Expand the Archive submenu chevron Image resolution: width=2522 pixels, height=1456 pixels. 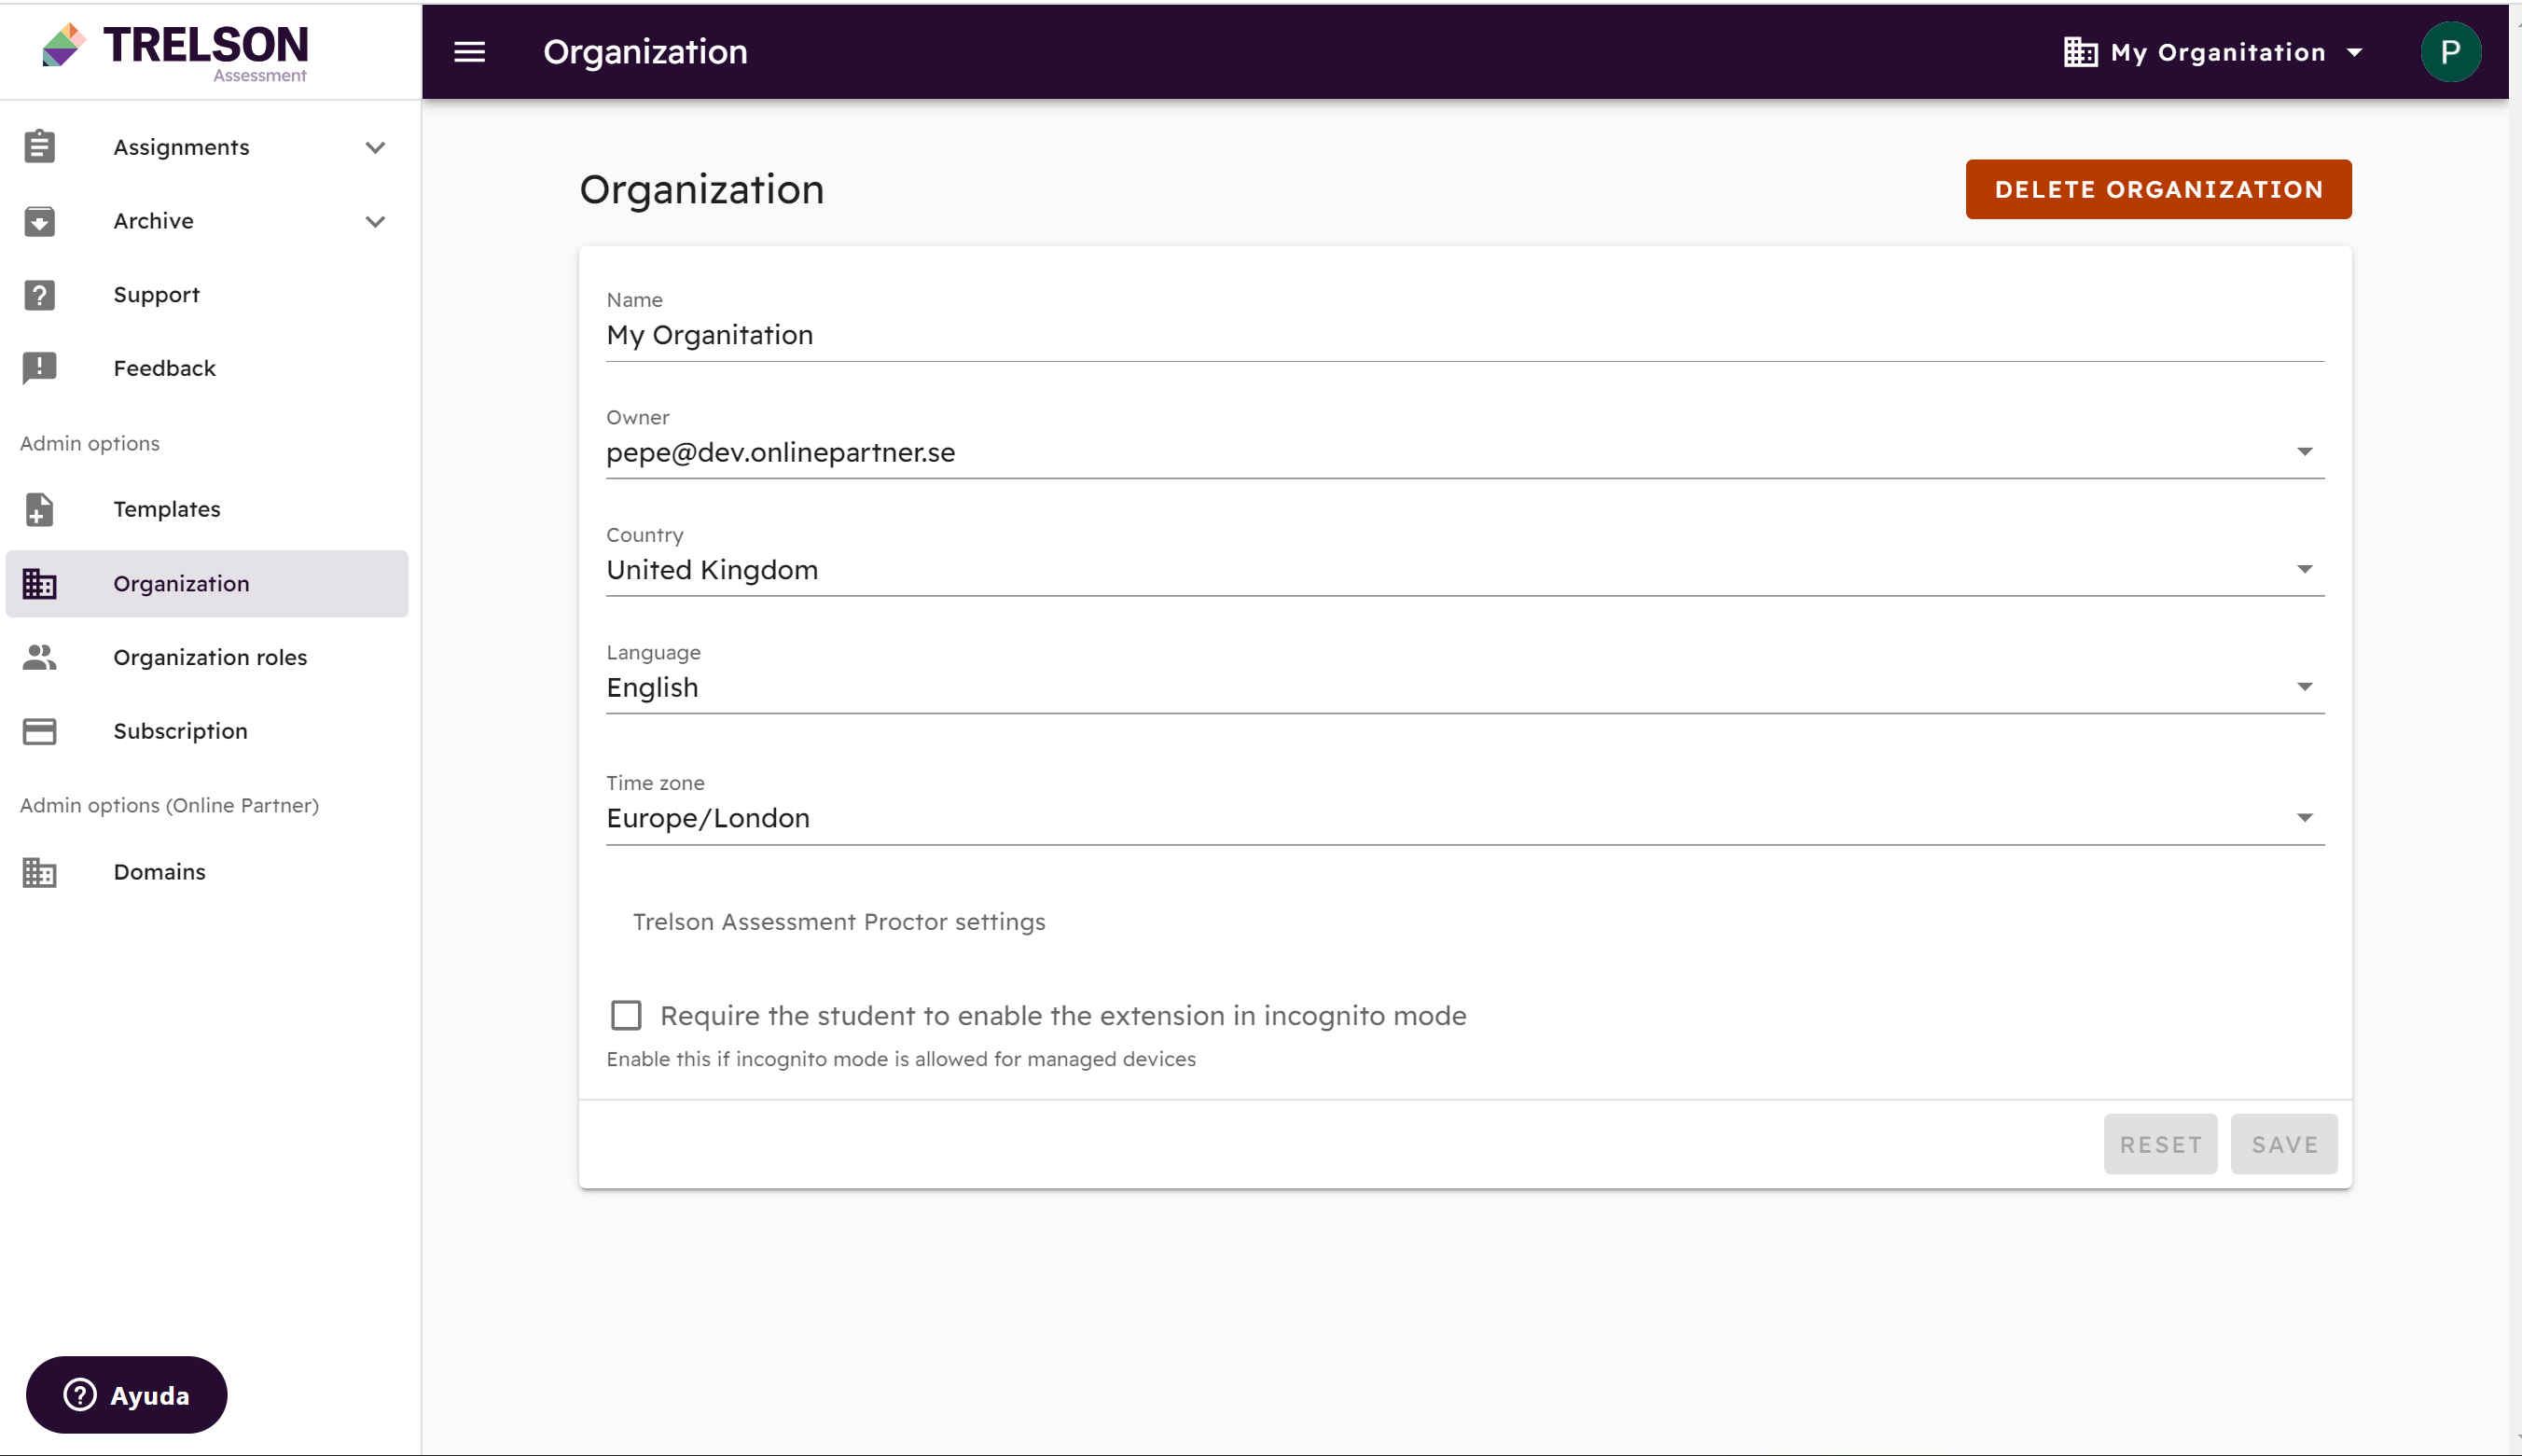(375, 222)
